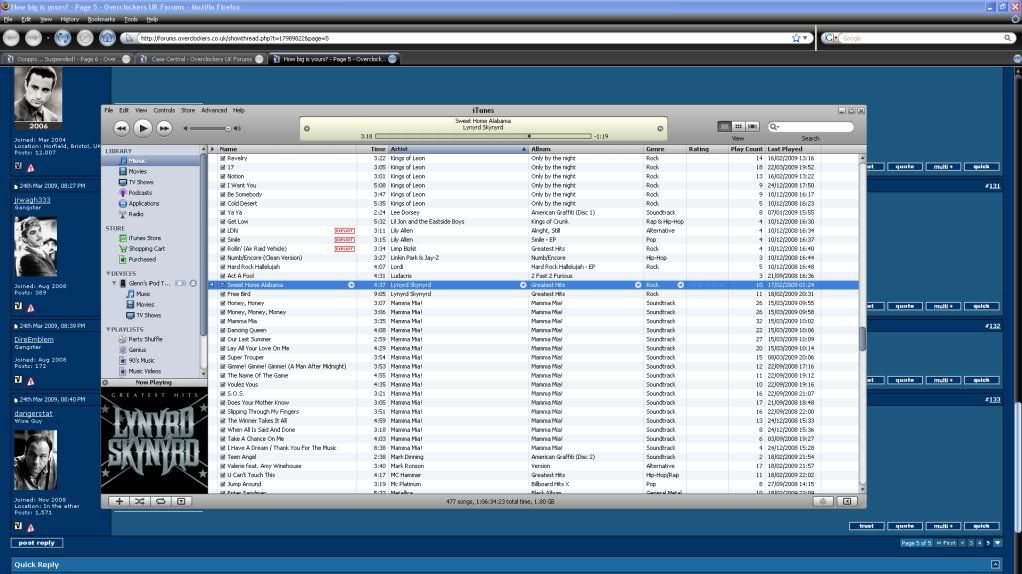1022x574 pixels.
Task: Open the iTunes Store sidebar item
Action: (144, 238)
